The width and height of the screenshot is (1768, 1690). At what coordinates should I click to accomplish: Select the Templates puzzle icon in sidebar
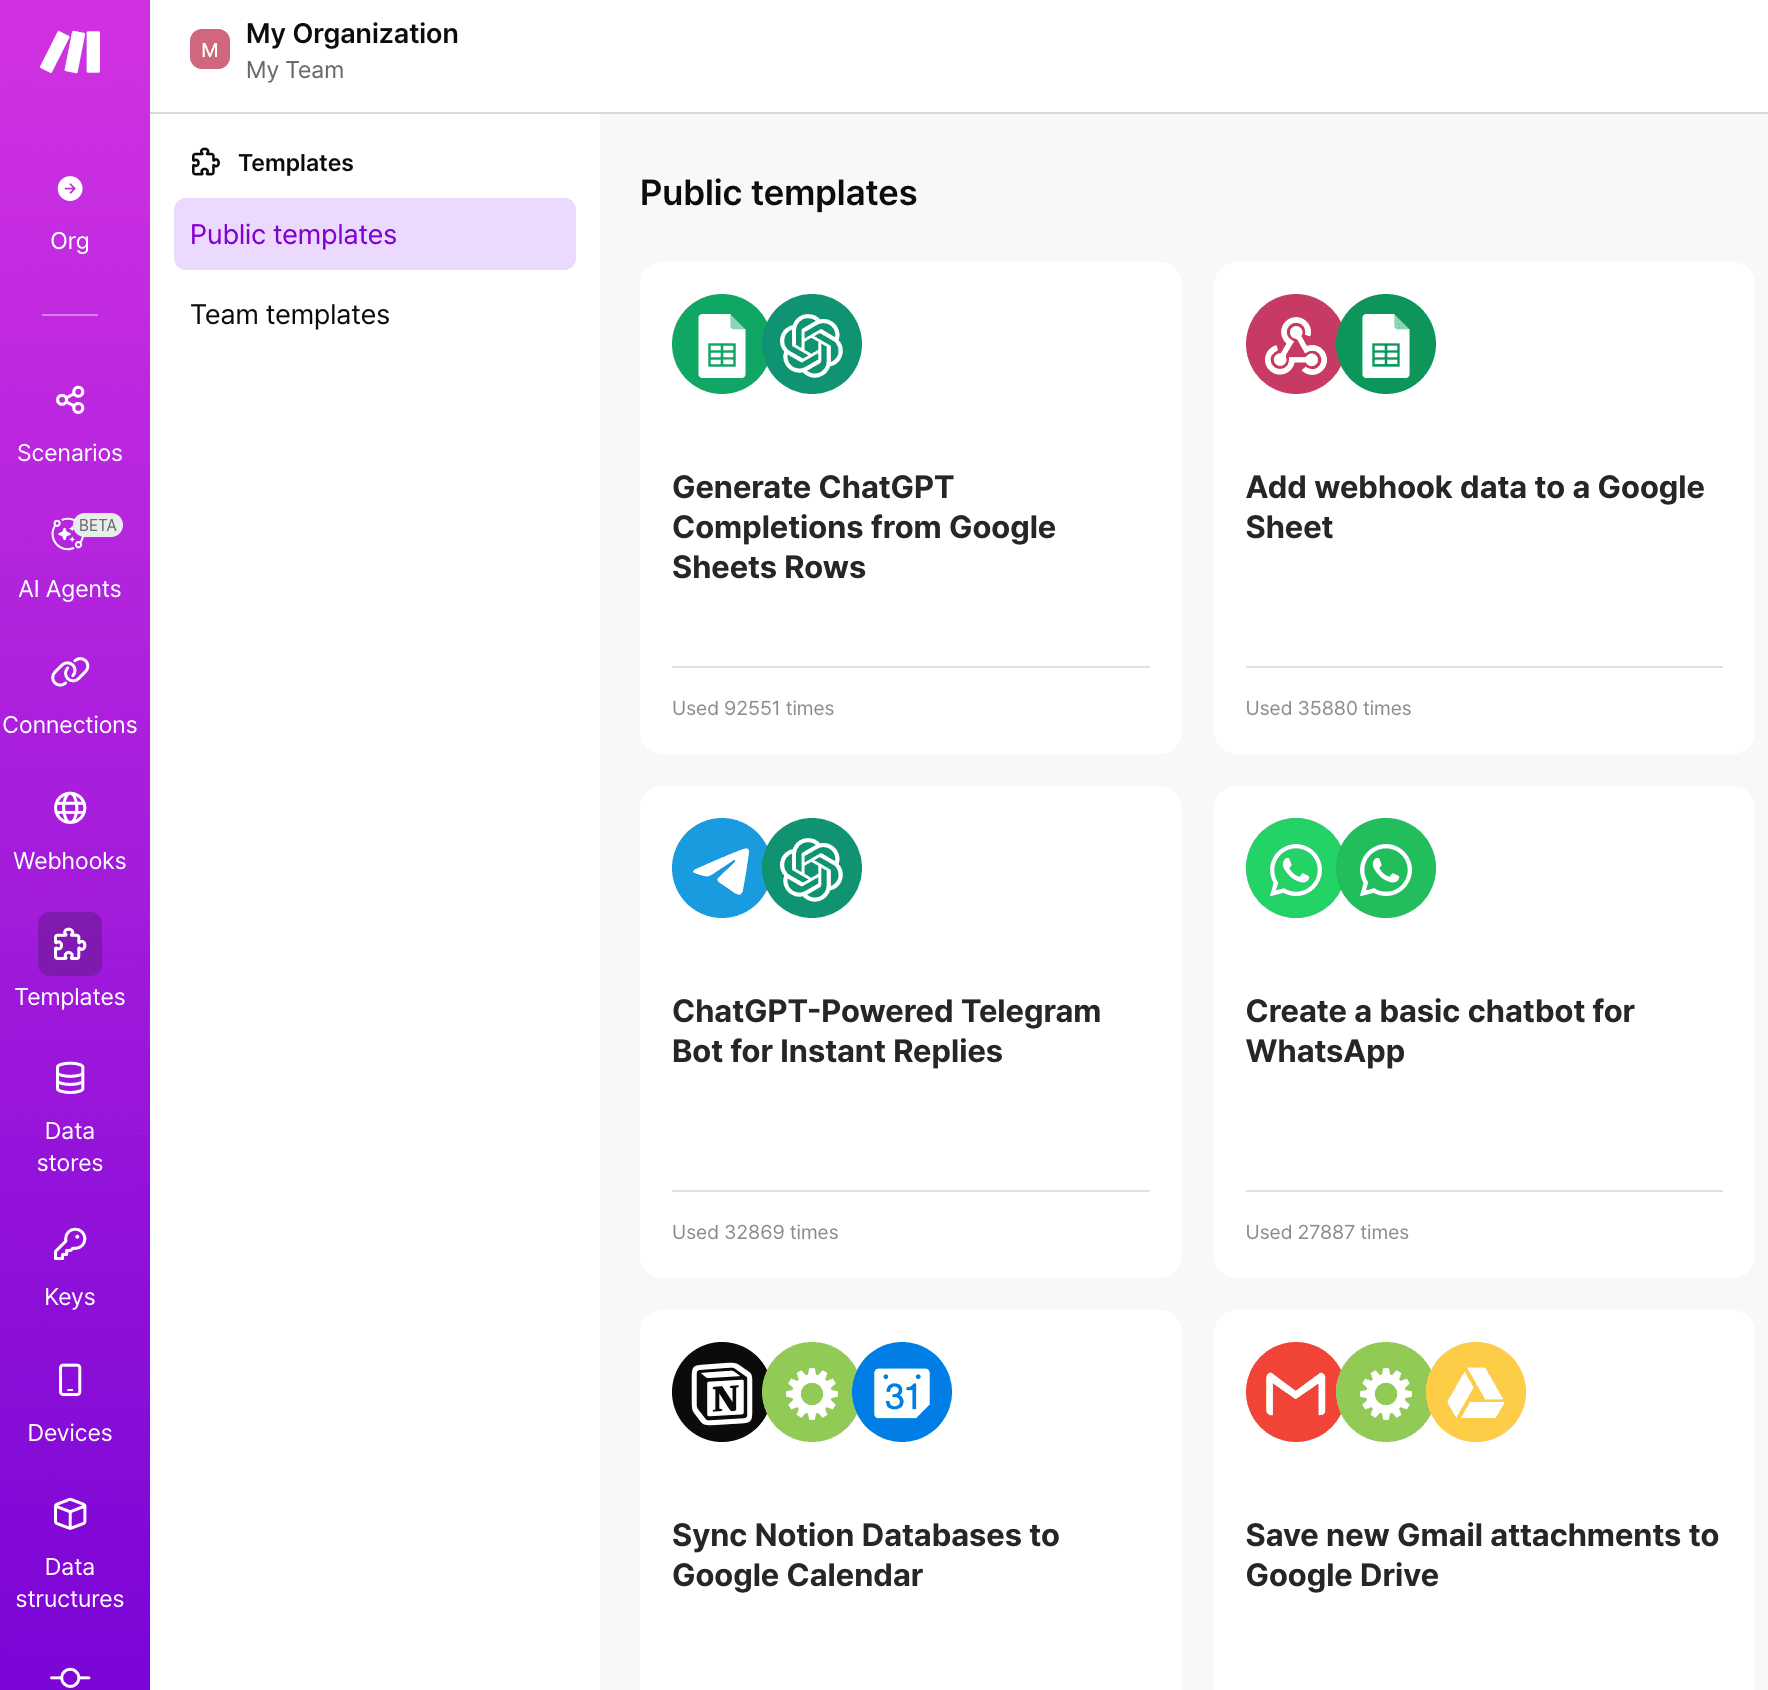(70, 944)
